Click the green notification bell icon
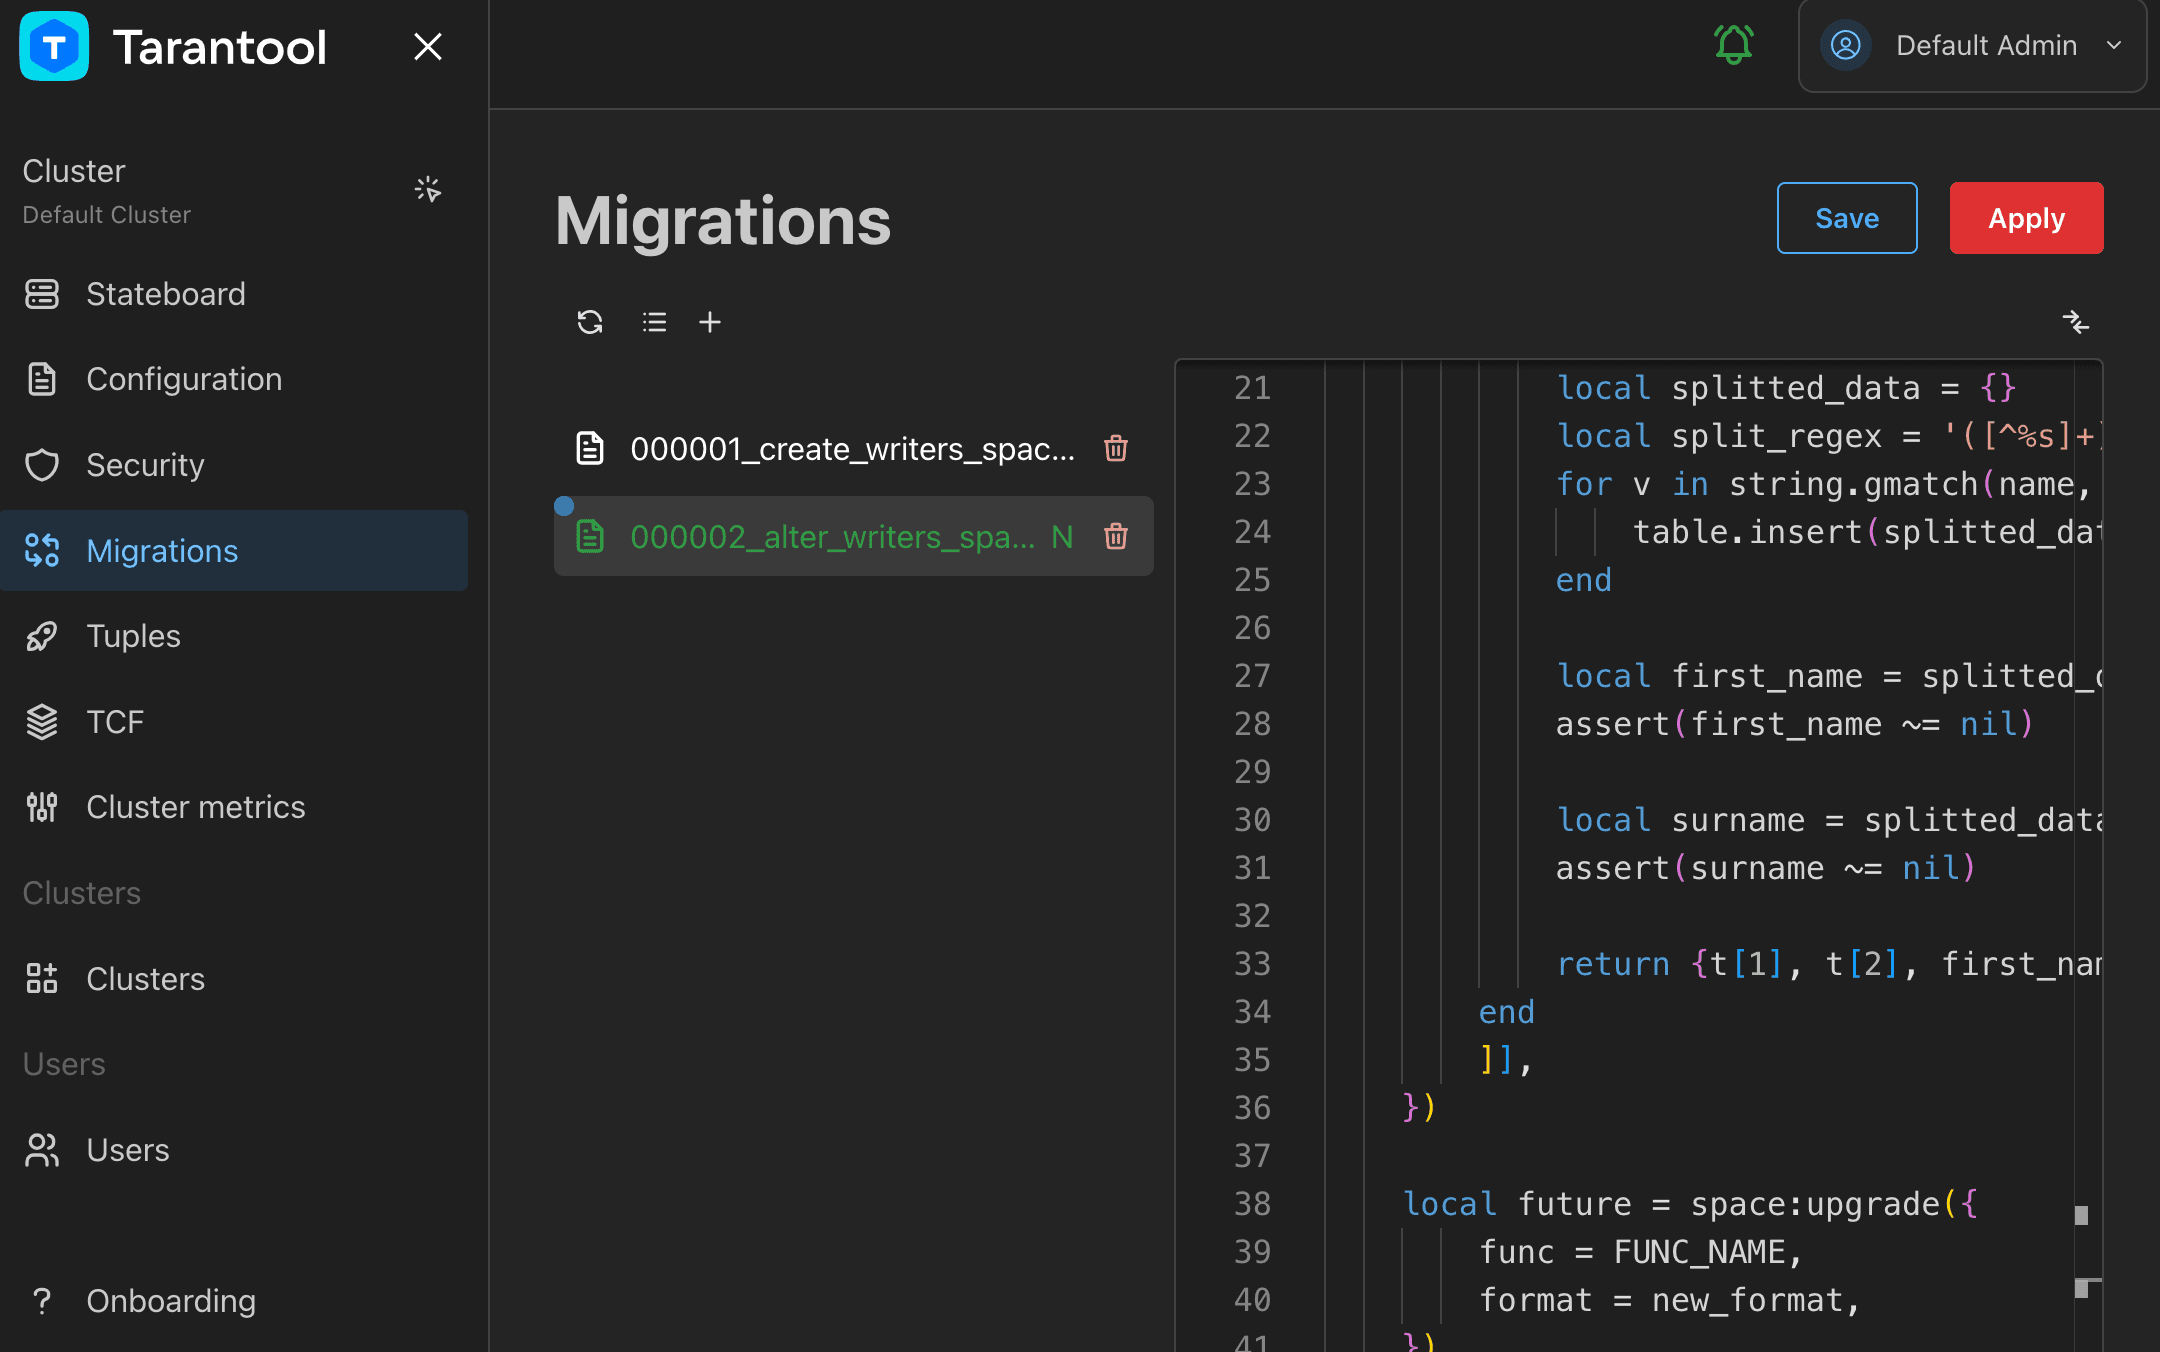Screen dimensions: 2160x1352 click(1734, 45)
